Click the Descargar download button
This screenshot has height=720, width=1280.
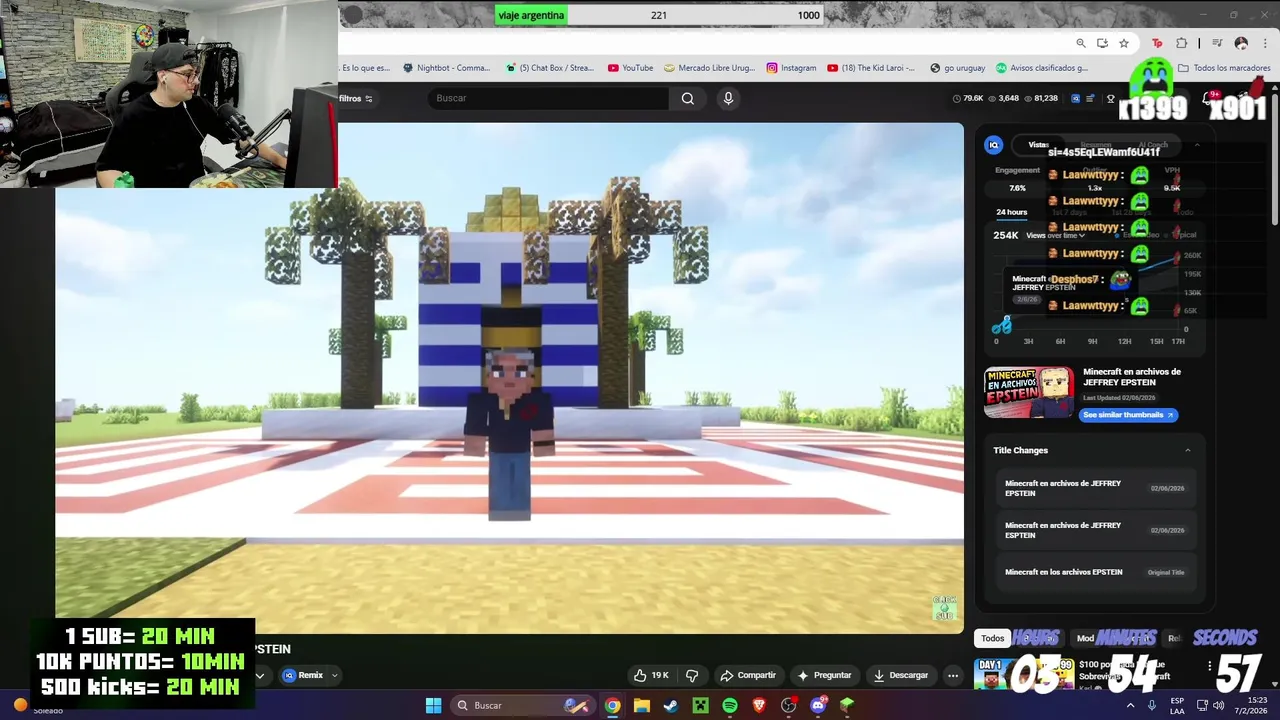click(x=900, y=675)
